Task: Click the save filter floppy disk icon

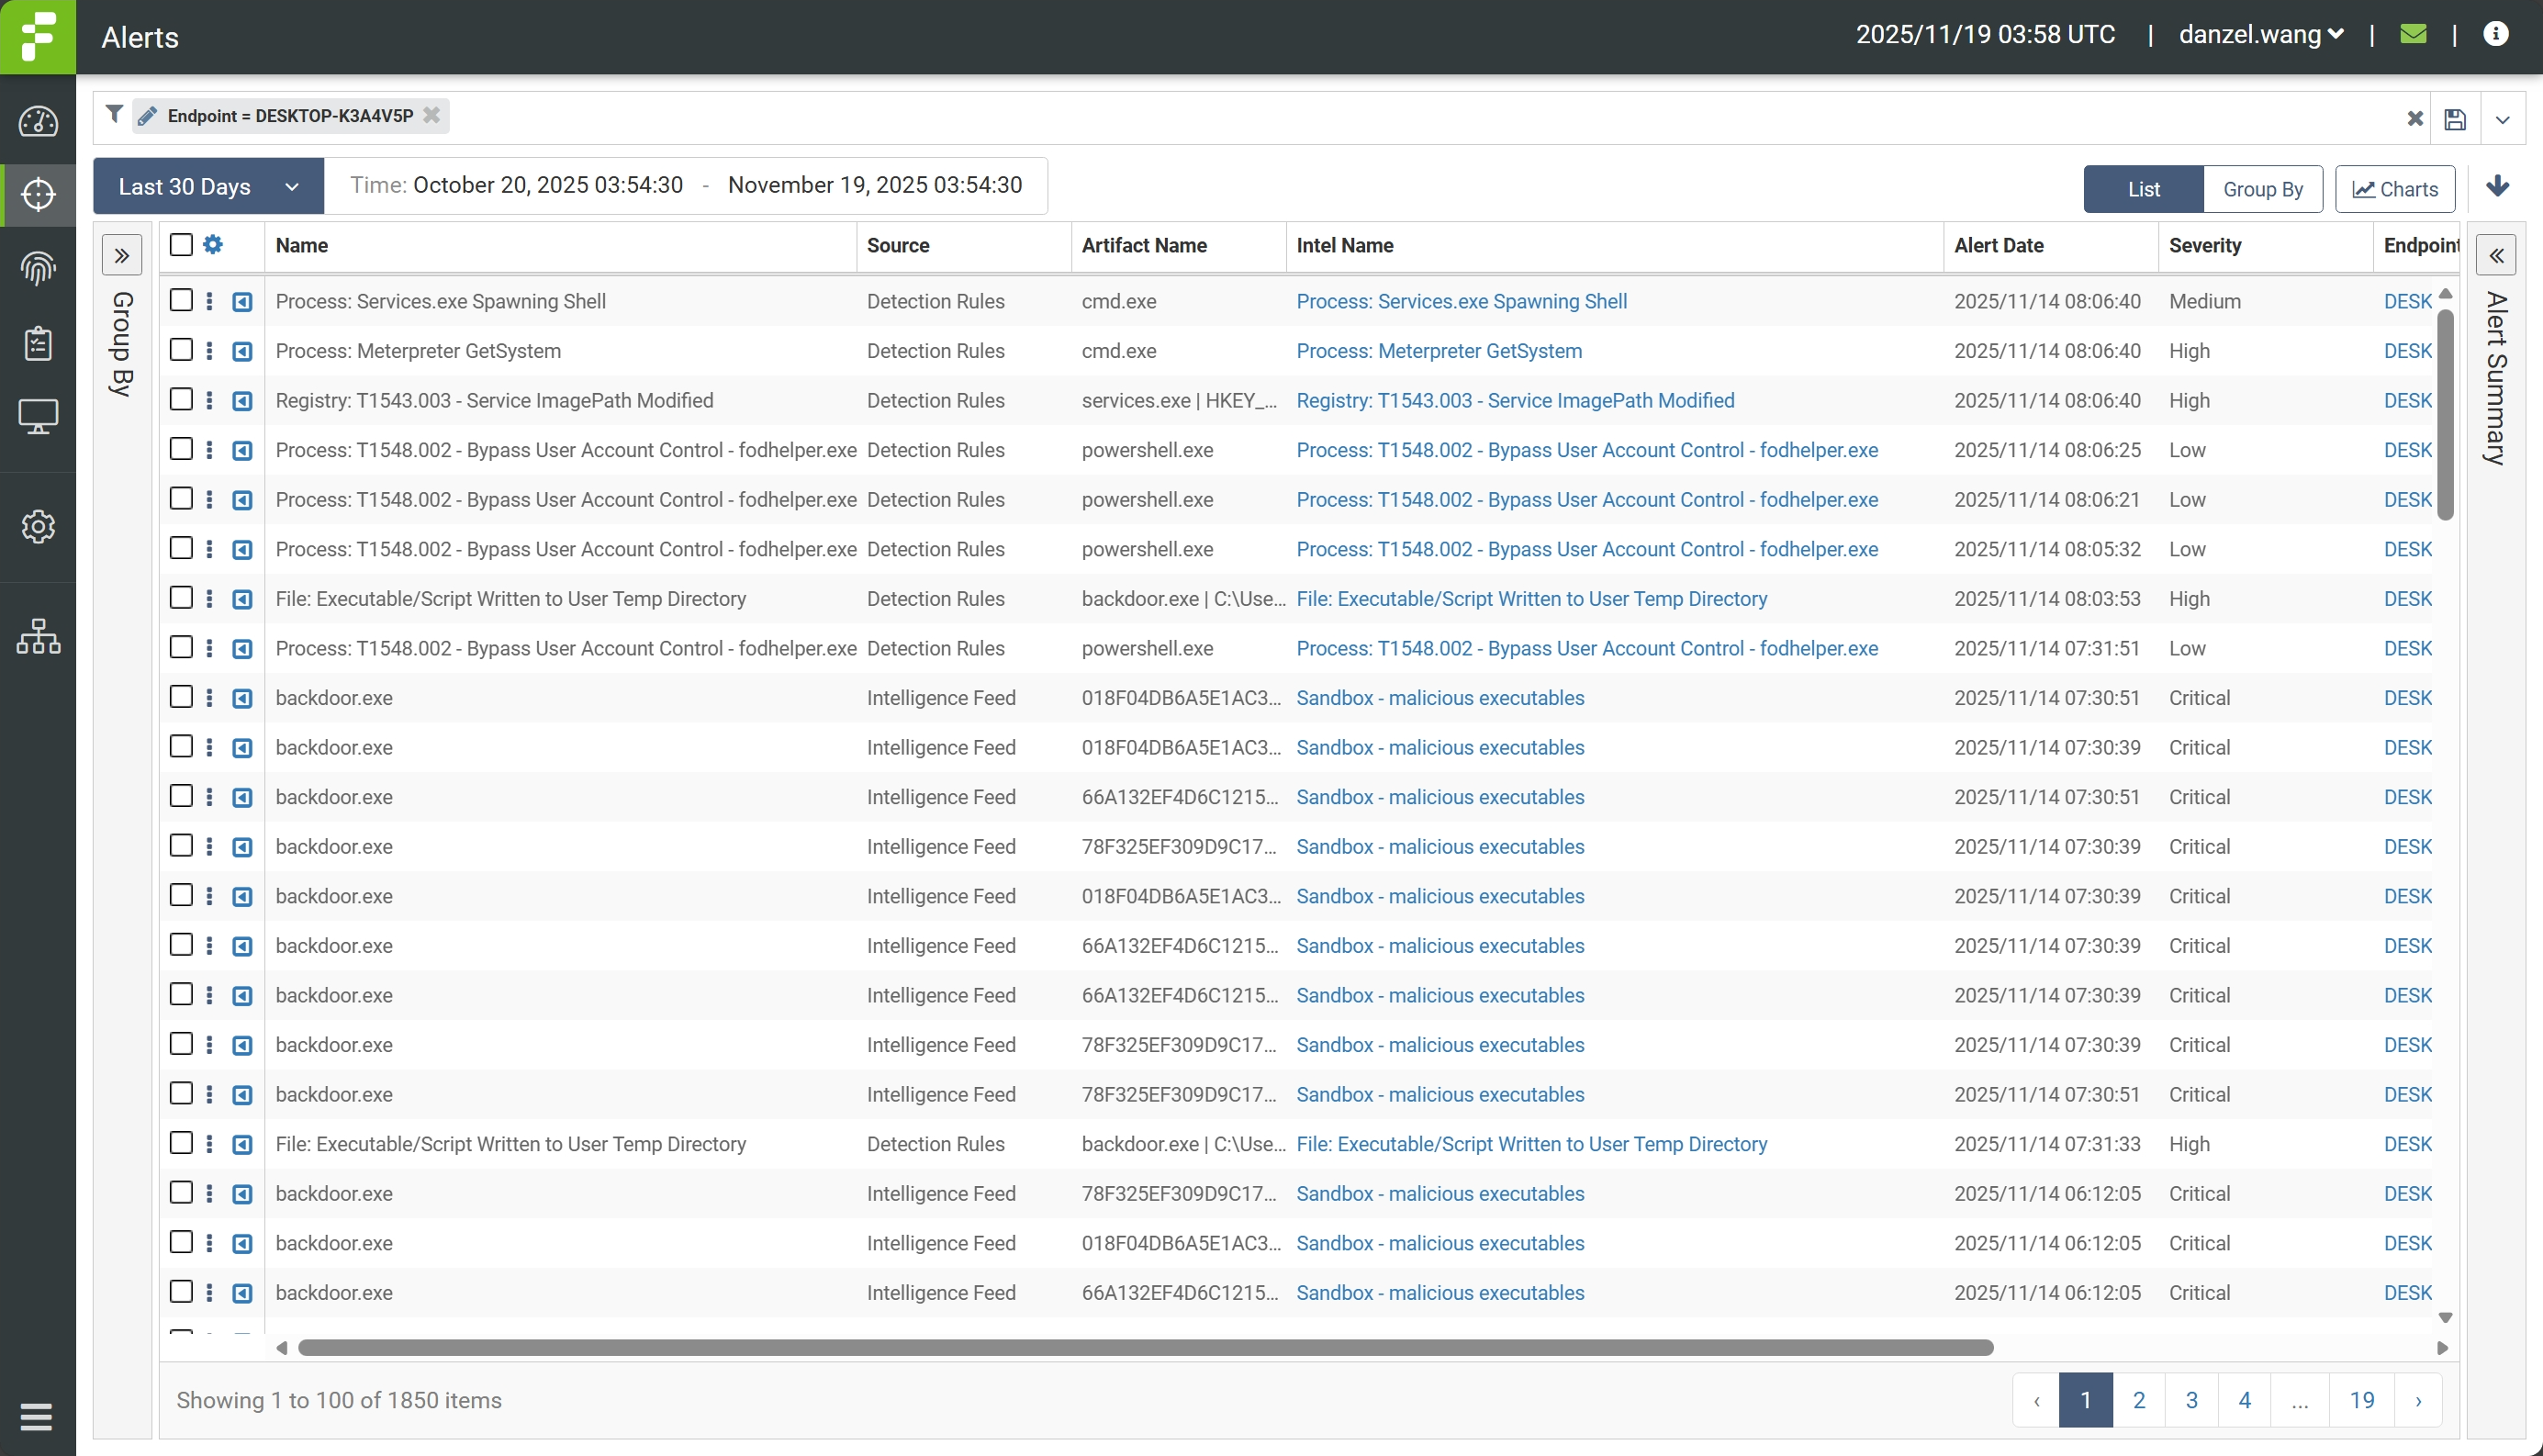Action: coord(2455,120)
